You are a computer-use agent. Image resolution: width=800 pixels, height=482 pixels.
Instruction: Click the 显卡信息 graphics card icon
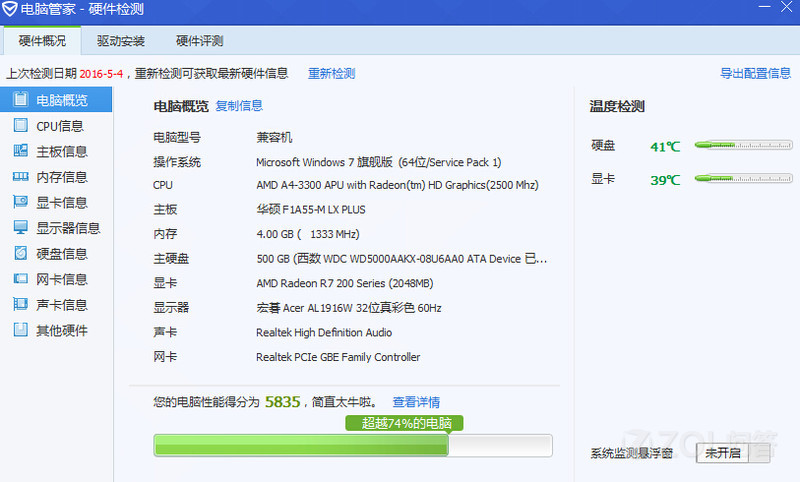20,202
